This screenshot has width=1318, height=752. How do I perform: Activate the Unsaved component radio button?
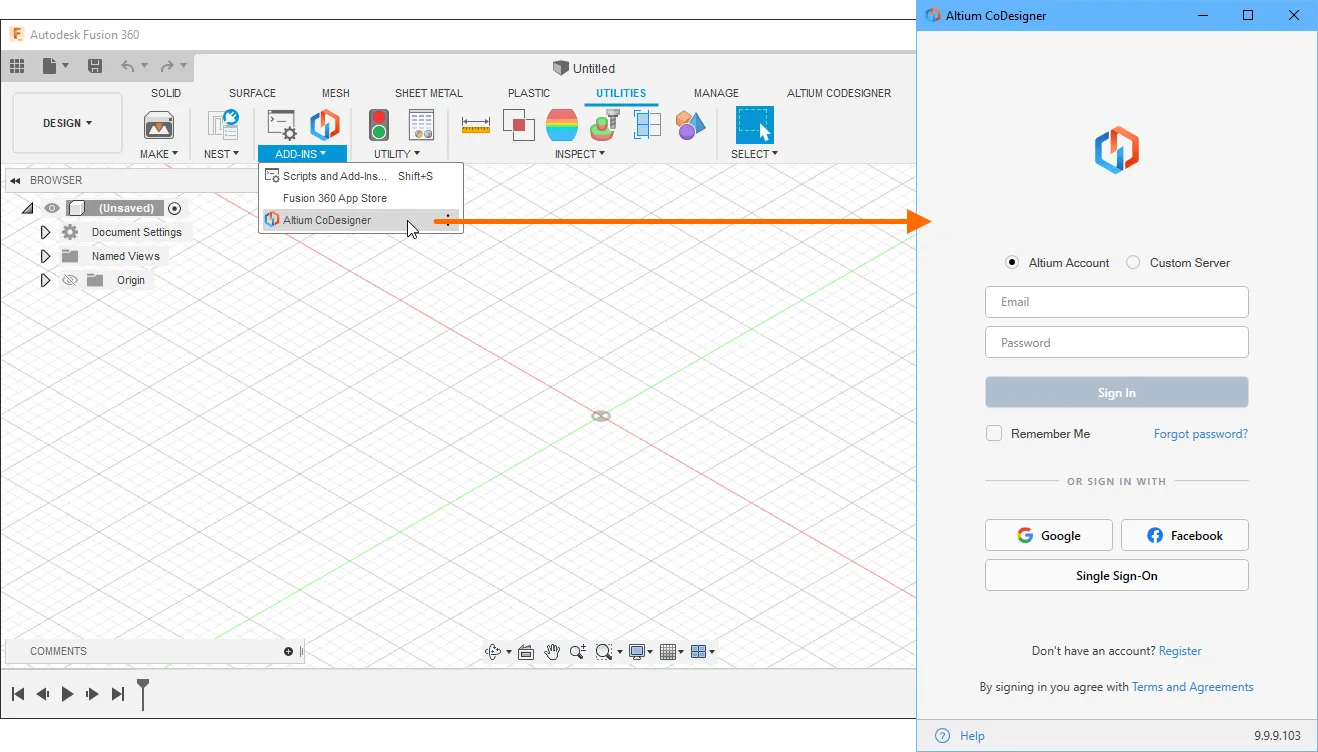click(x=175, y=209)
